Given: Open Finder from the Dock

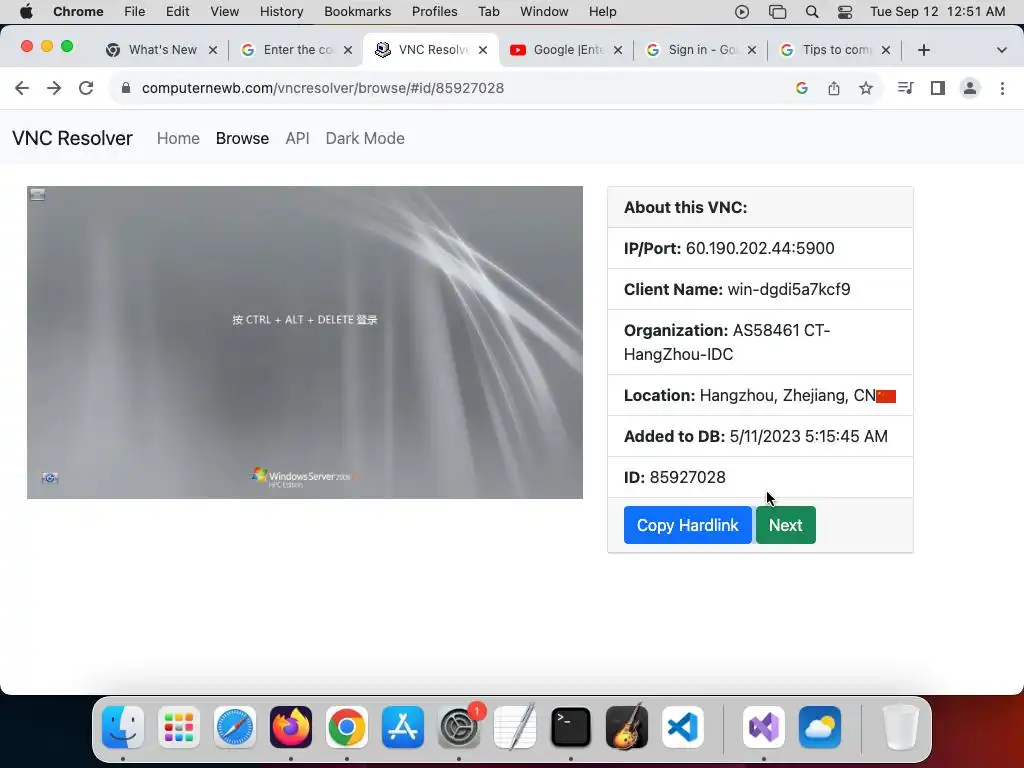Looking at the screenshot, I should (x=123, y=727).
